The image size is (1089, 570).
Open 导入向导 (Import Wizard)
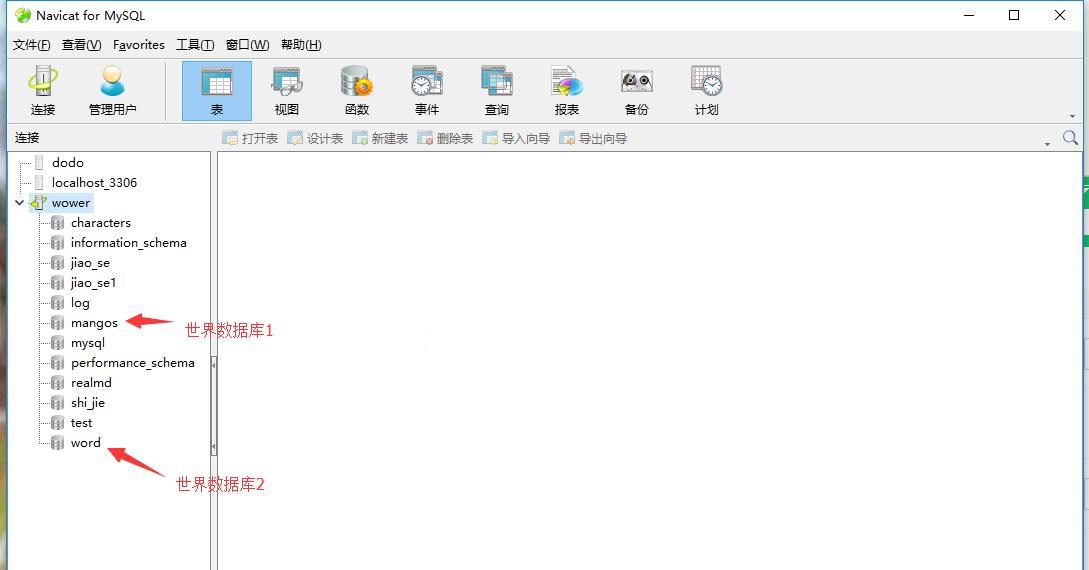click(x=516, y=138)
